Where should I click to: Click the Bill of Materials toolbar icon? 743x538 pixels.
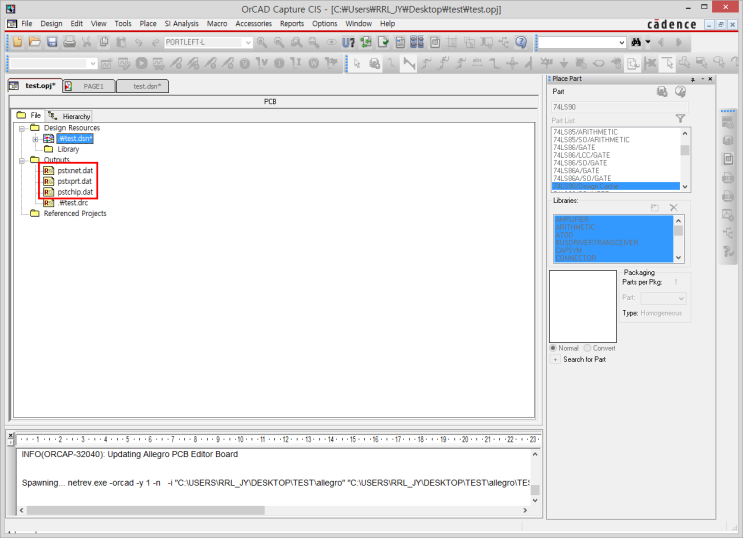[x=435, y=43]
